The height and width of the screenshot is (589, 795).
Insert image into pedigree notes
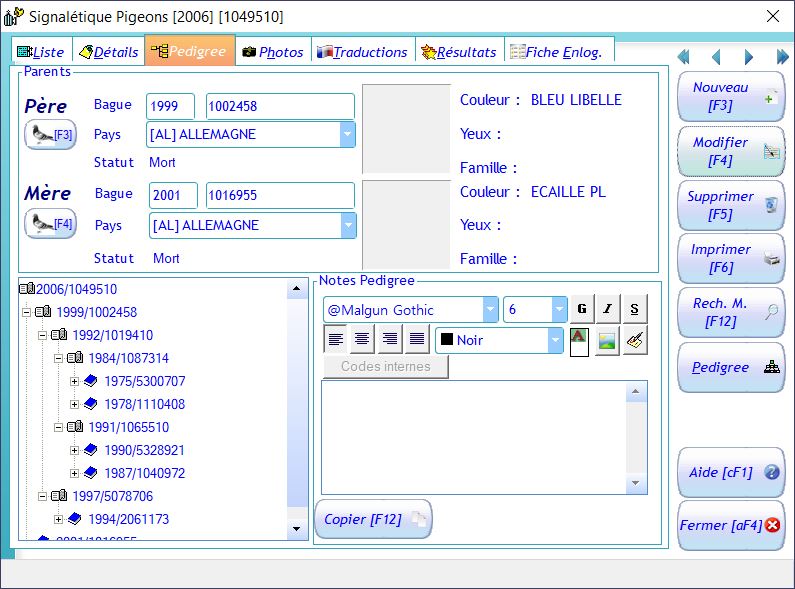tap(607, 341)
